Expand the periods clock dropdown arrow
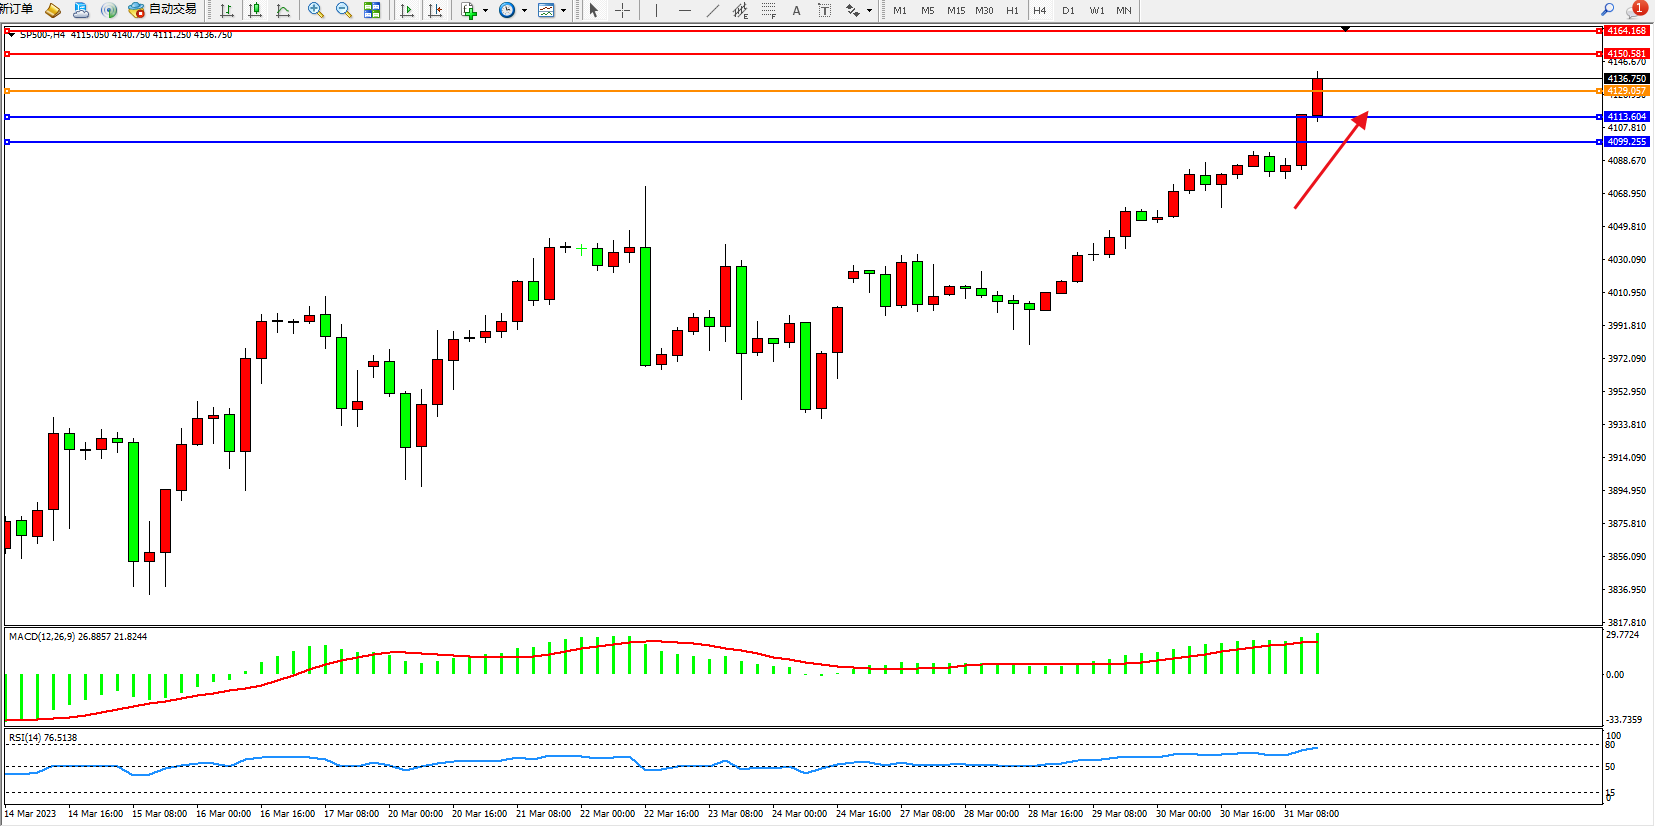This screenshot has width=1655, height=827. (x=525, y=10)
